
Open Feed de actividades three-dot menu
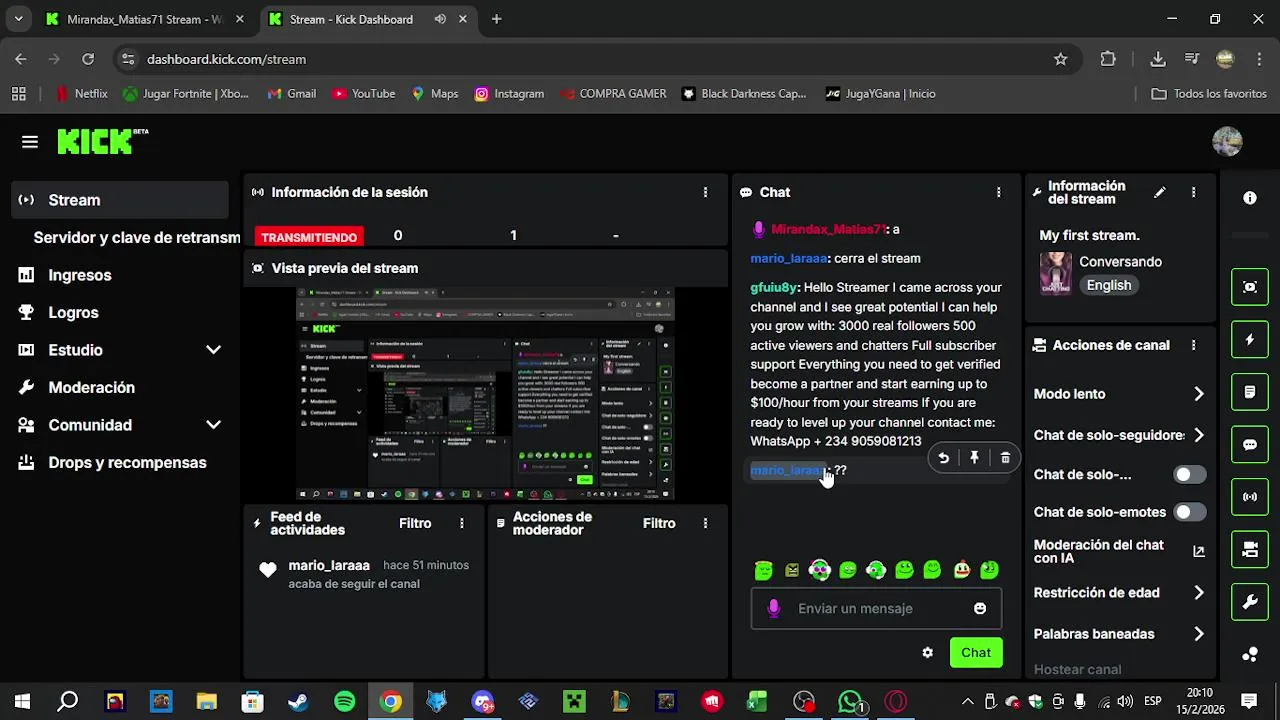point(461,523)
